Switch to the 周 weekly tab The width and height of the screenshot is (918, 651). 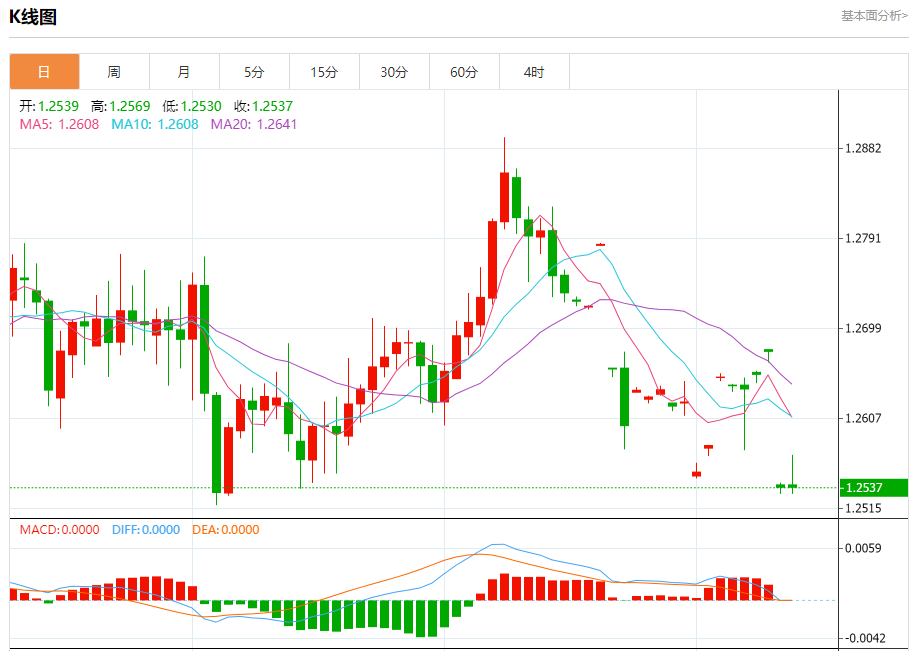coord(114,72)
